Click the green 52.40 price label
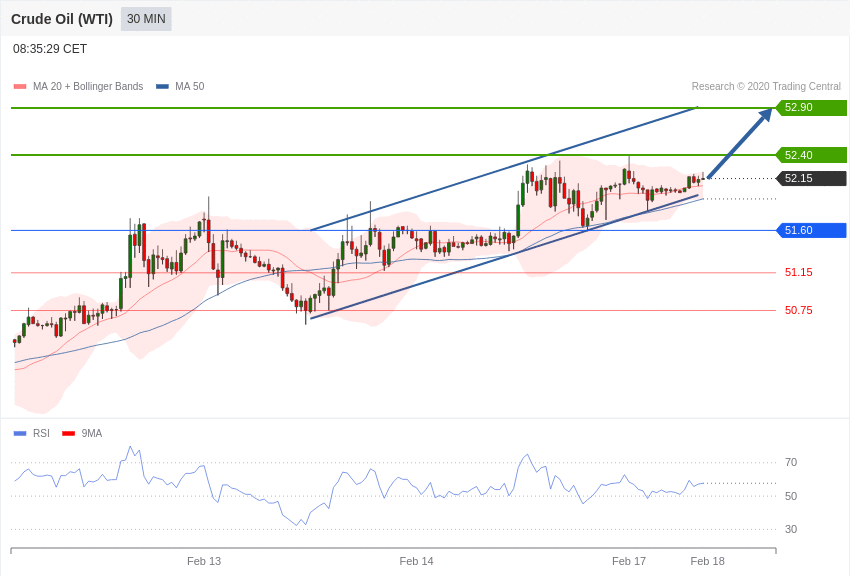The image size is (850, 576). [811, 155]
